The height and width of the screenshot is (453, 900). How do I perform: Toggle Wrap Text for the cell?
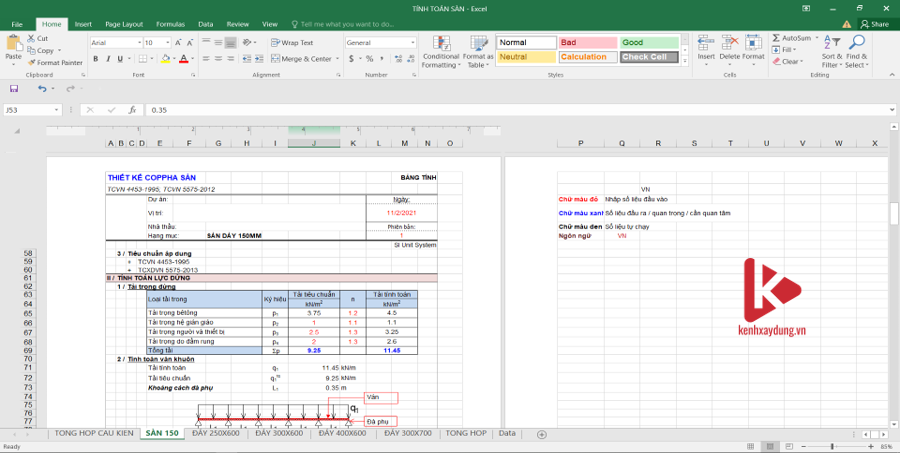[292, 43]
